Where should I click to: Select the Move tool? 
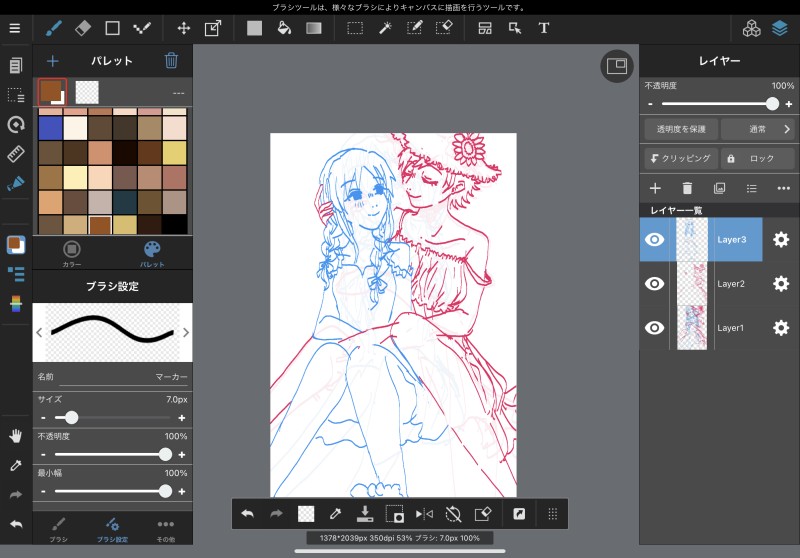[183, 28]
